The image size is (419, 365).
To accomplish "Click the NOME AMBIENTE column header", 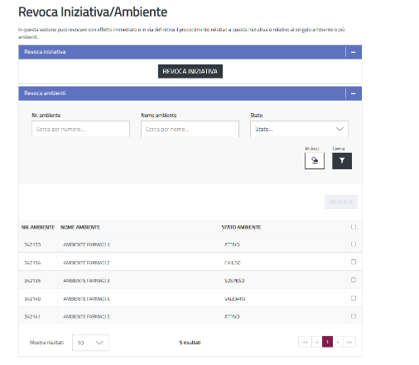I will (80, 227).
